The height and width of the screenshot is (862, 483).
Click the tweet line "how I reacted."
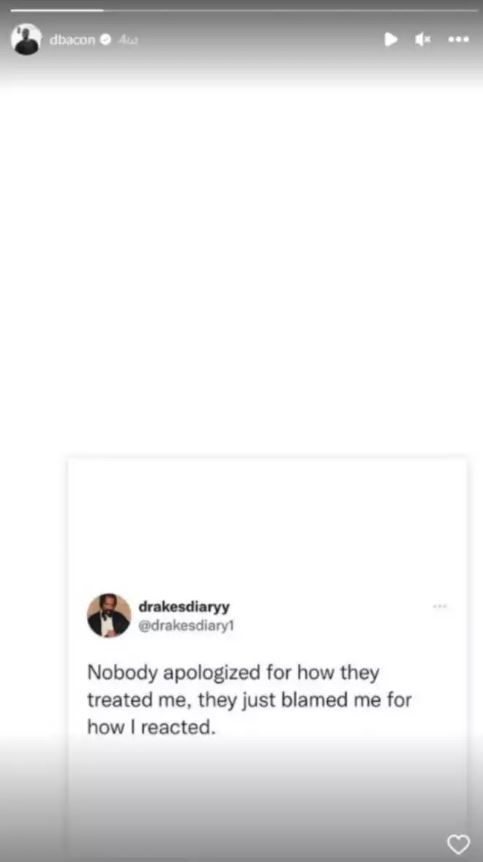[149, 727]
